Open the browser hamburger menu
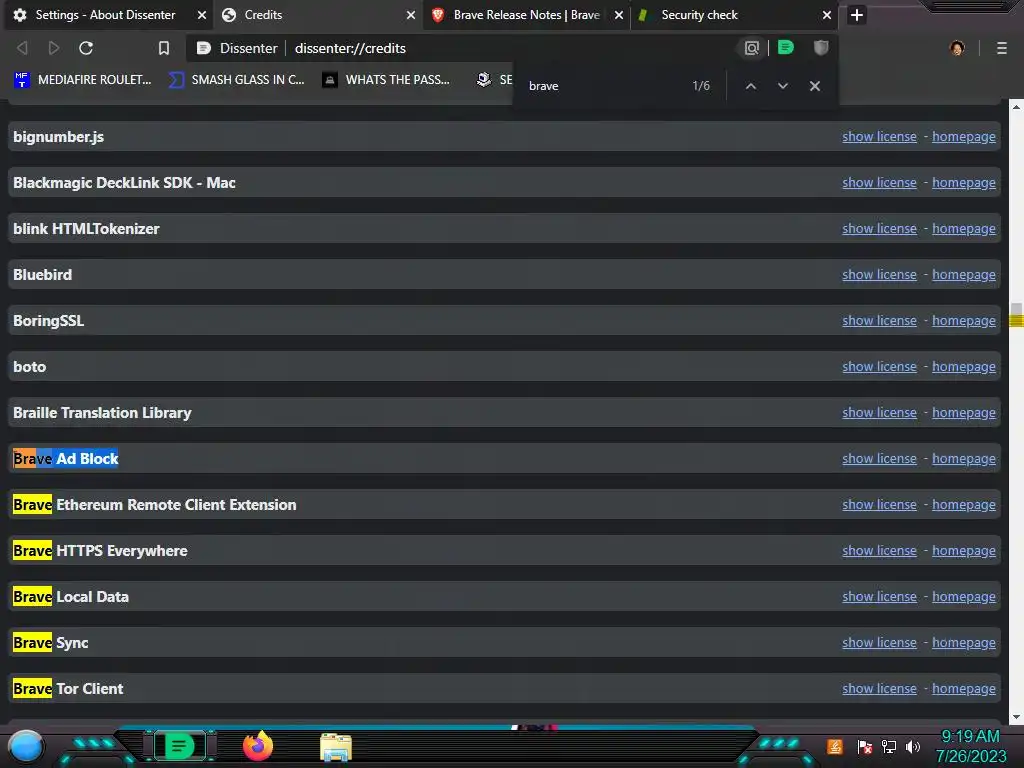 (x=1002, y=48)
